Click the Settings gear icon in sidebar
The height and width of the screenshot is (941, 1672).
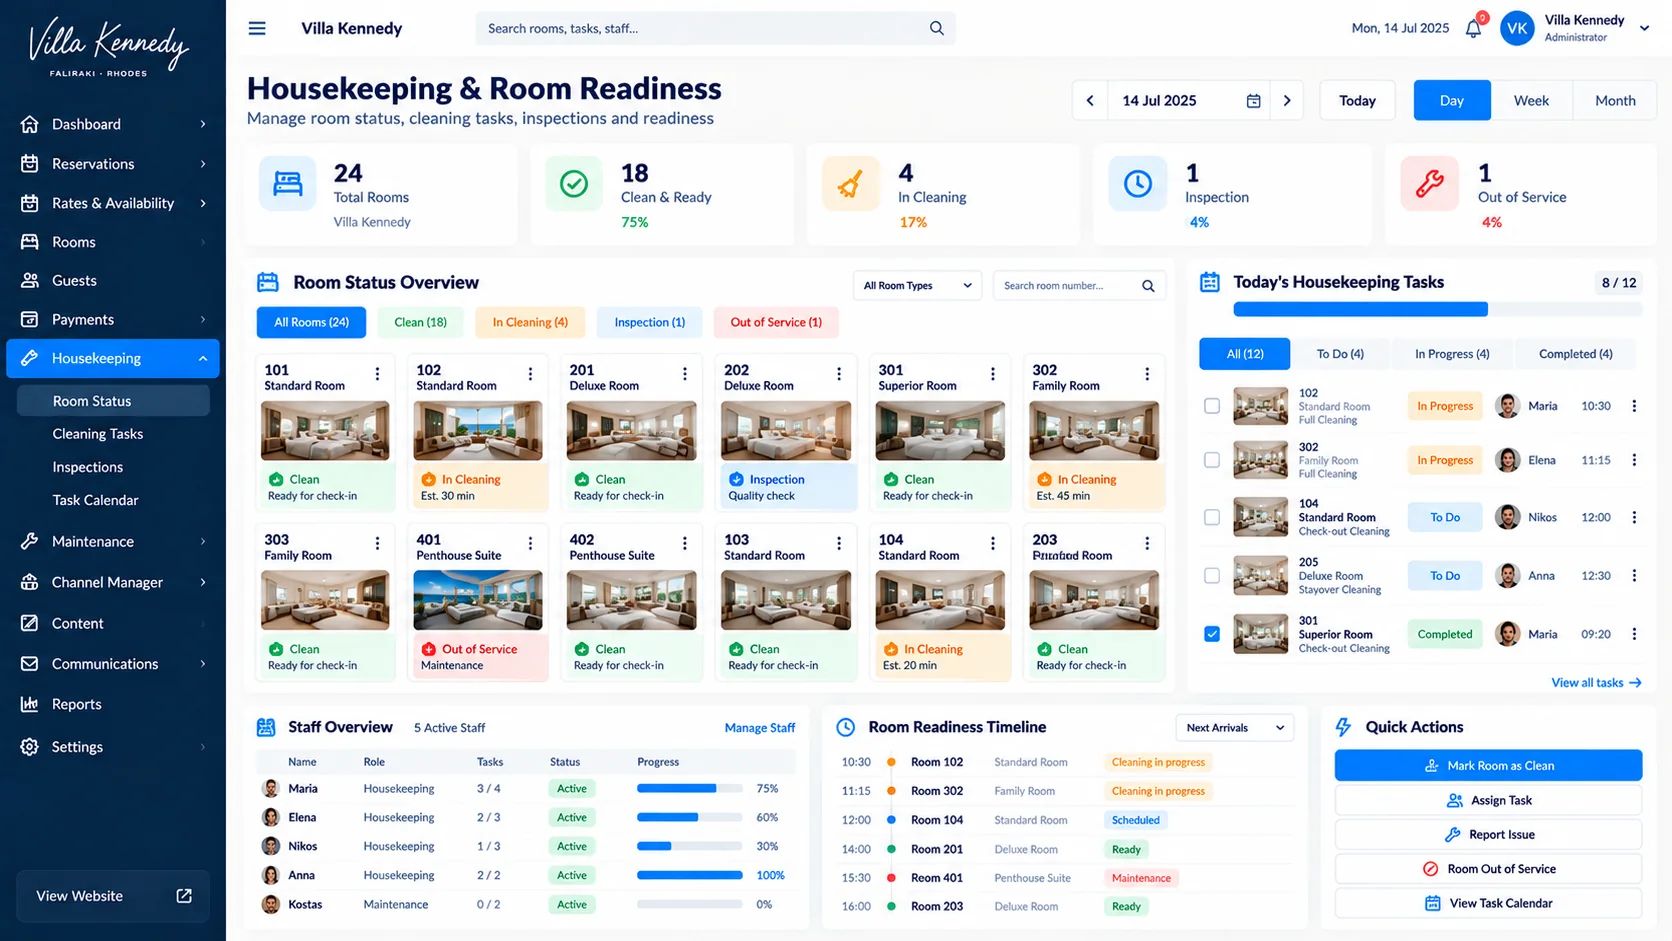coord(29,747)
